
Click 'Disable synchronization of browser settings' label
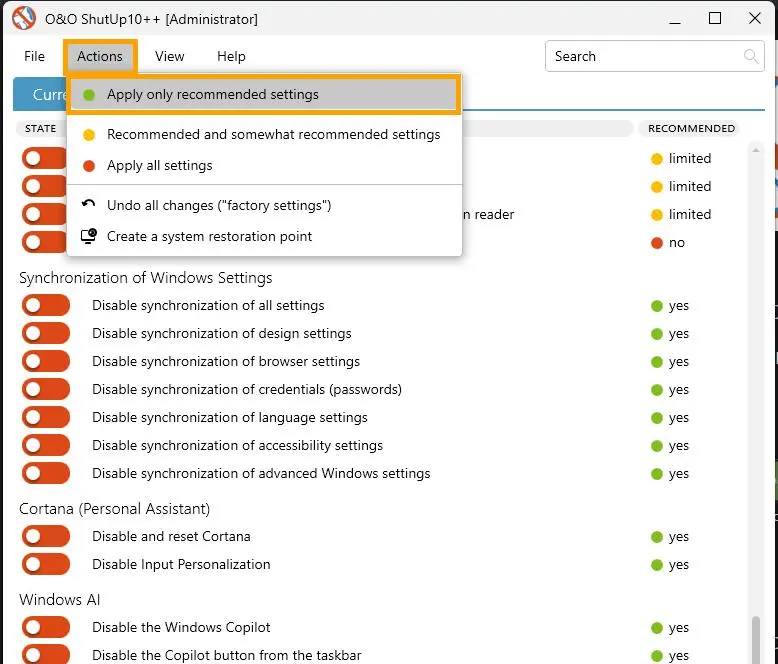coord(226,361)
